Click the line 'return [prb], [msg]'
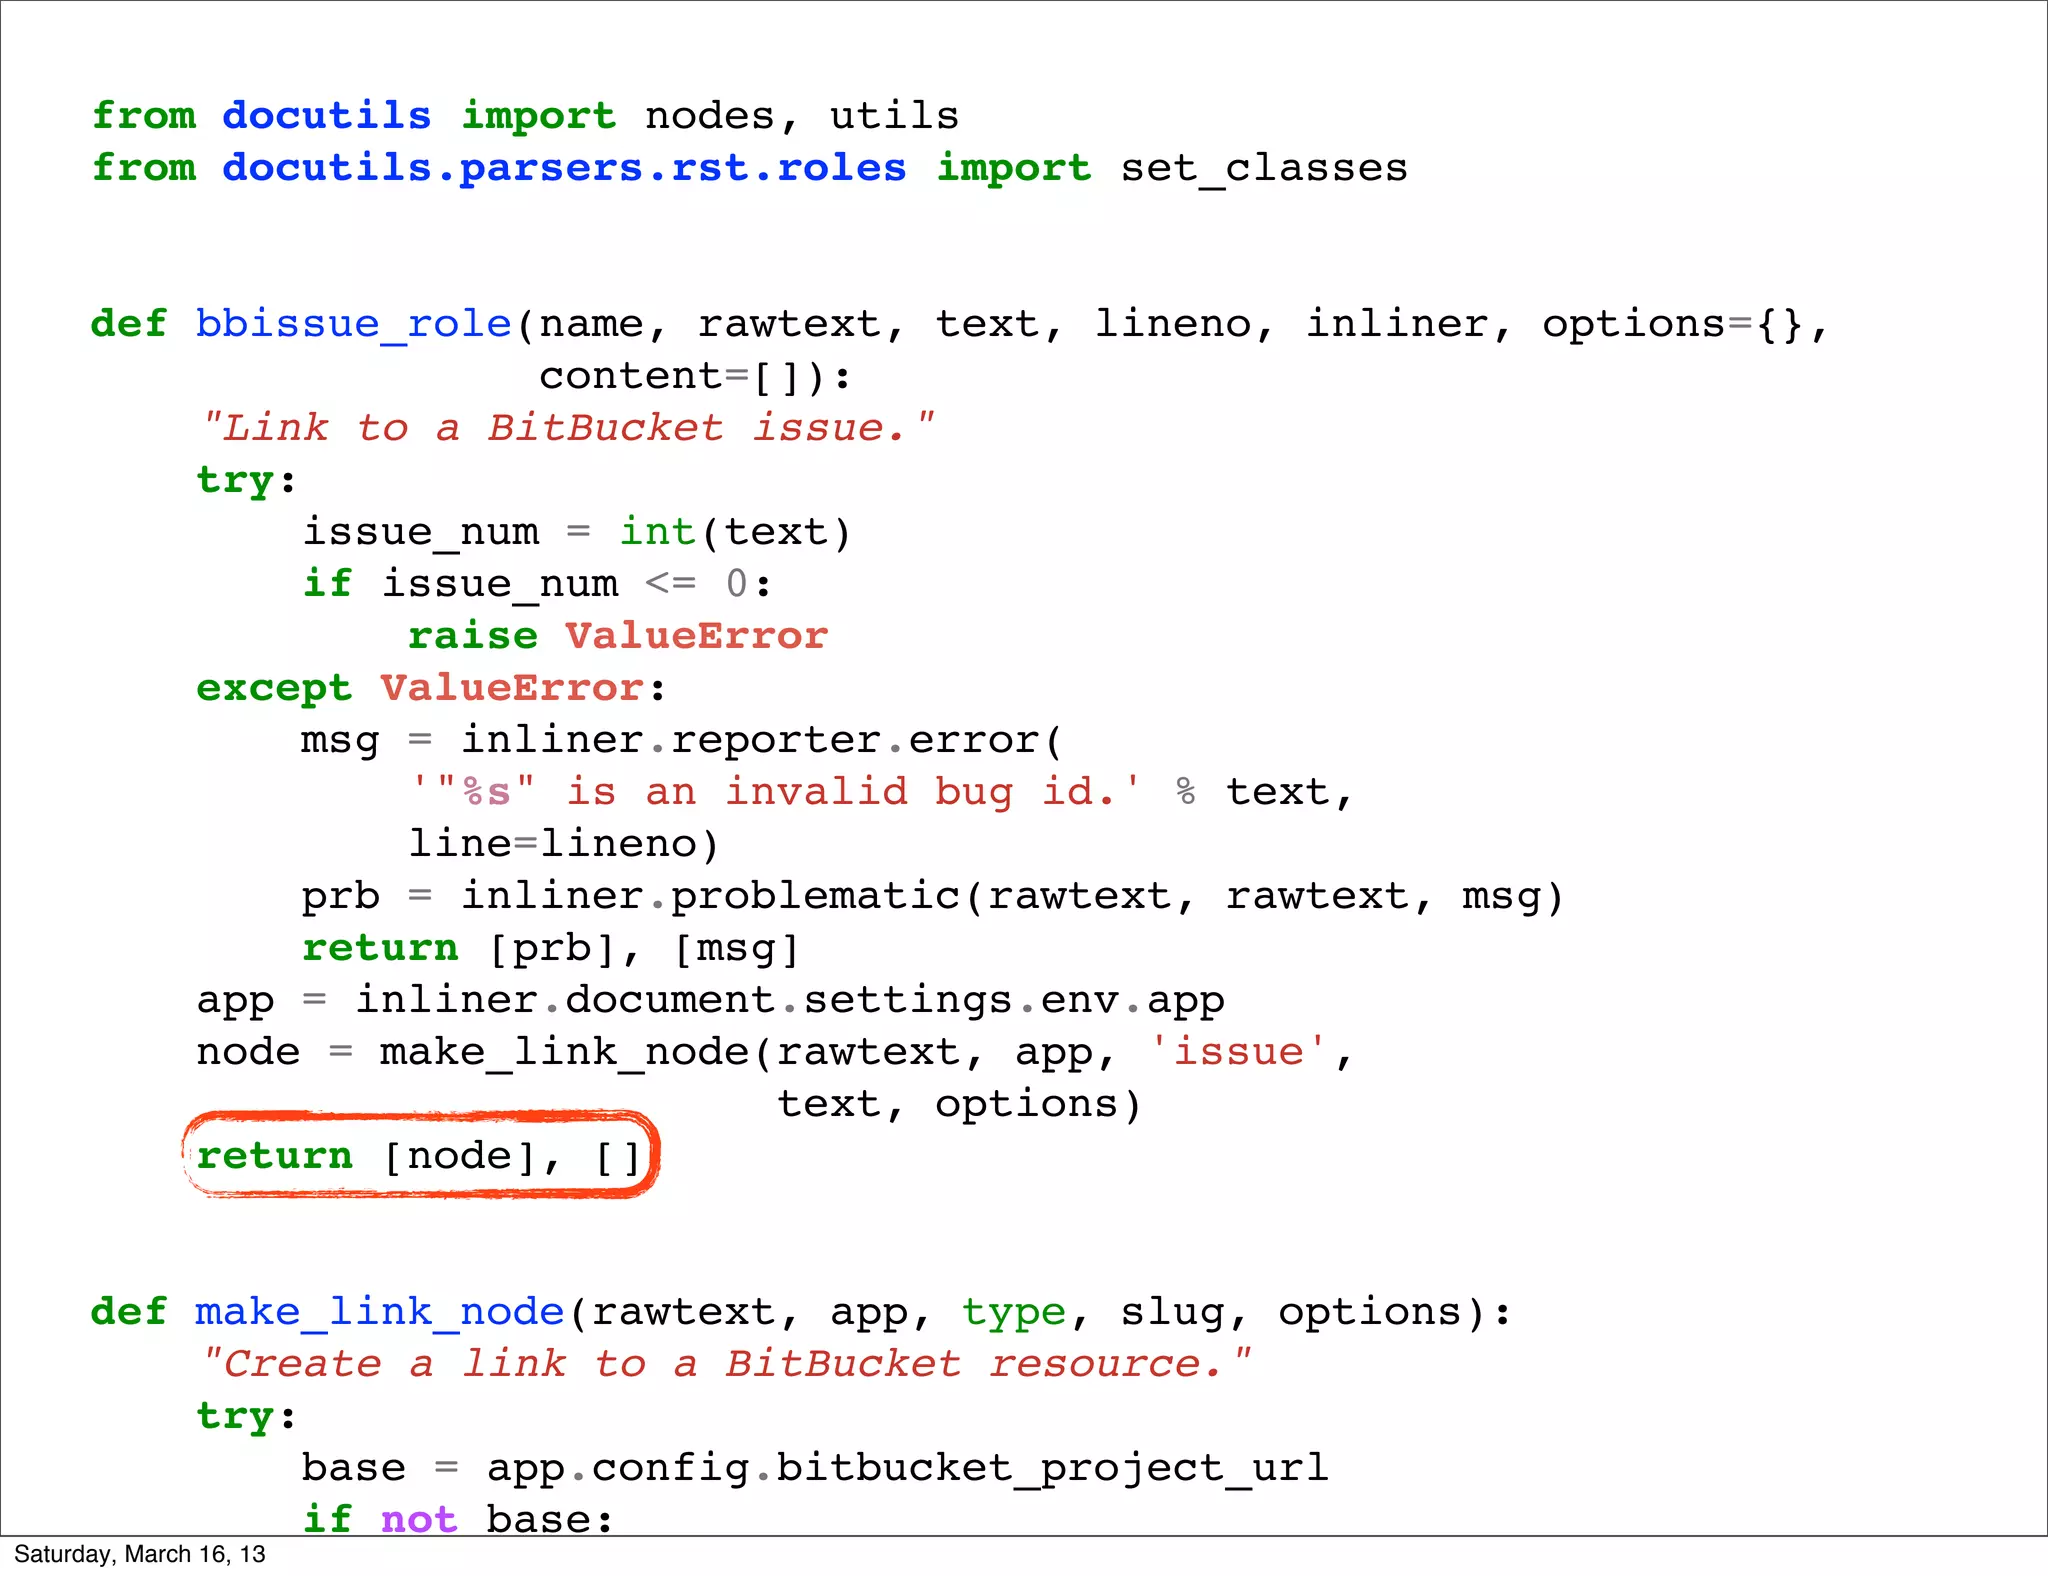The height and width of the screenshot is (1576, 2048). 551,948
